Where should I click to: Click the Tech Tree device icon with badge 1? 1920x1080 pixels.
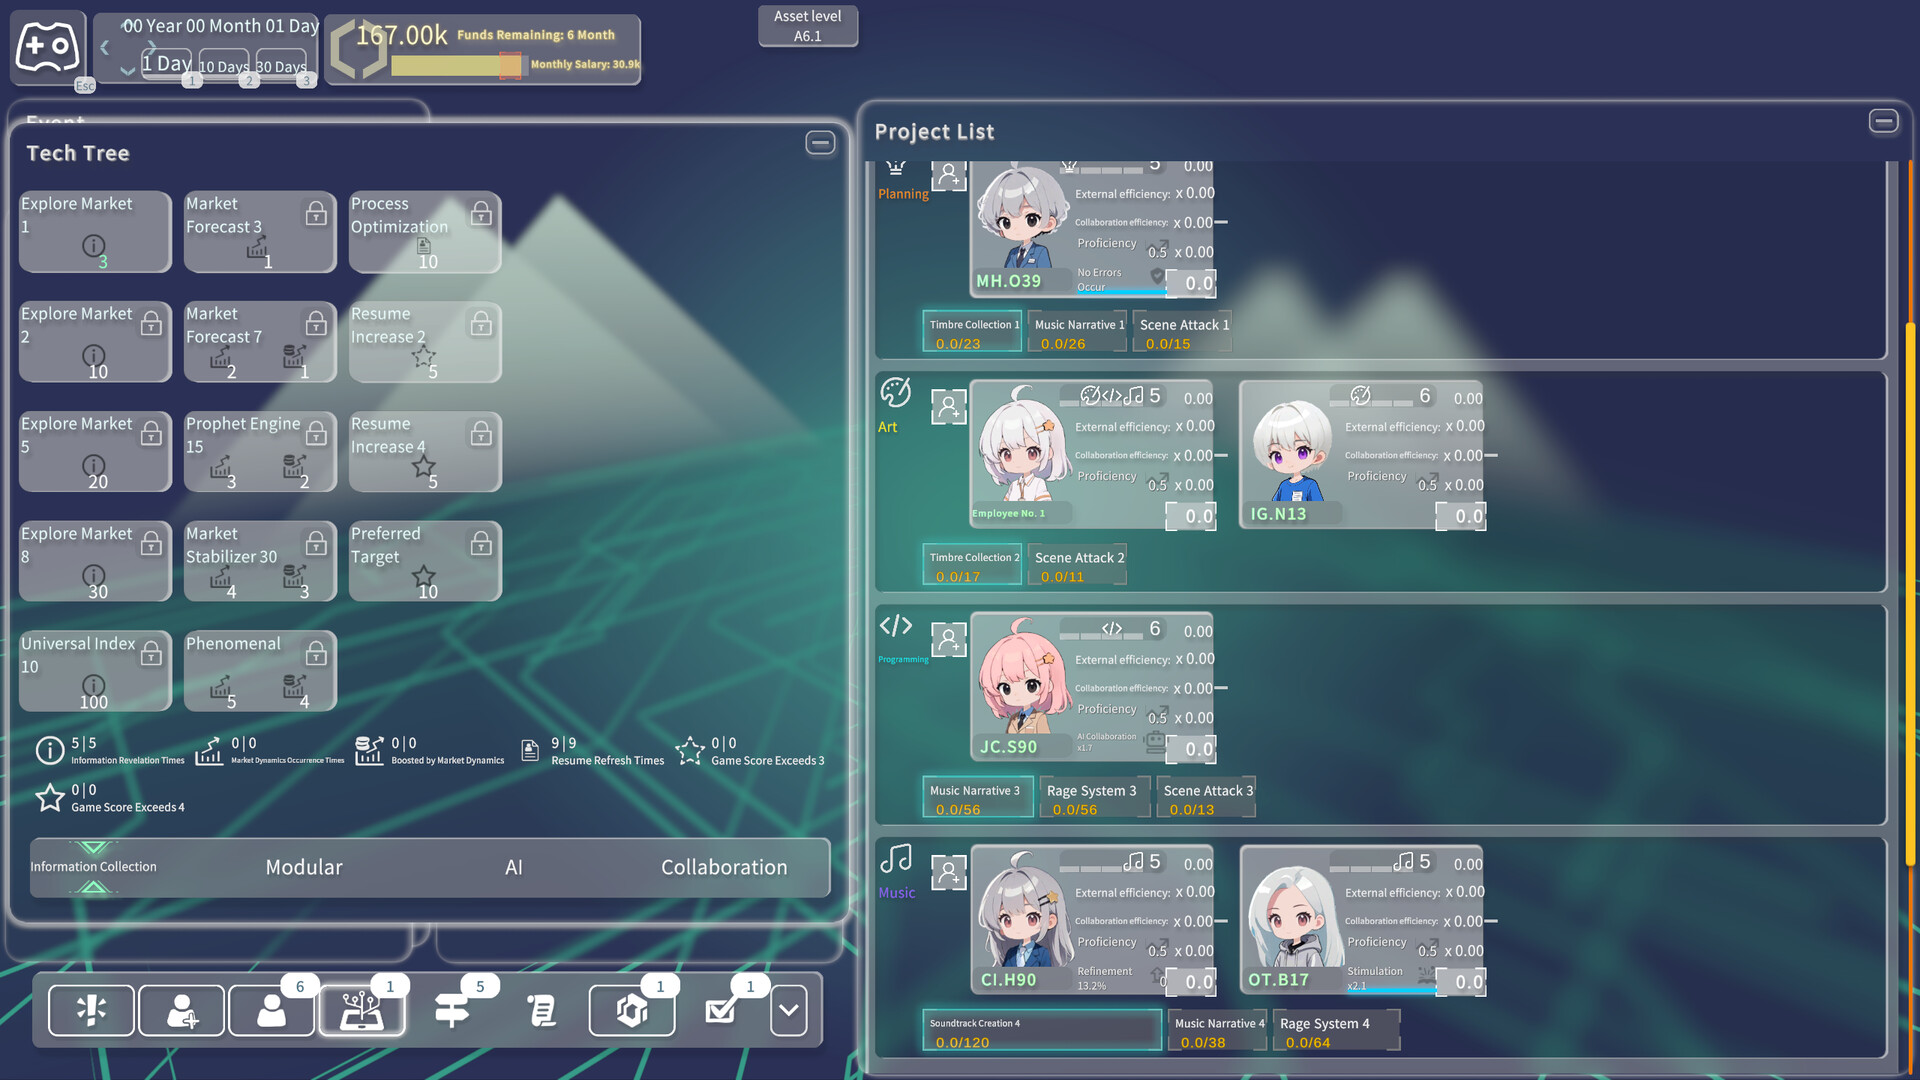tap(362, 1011)
